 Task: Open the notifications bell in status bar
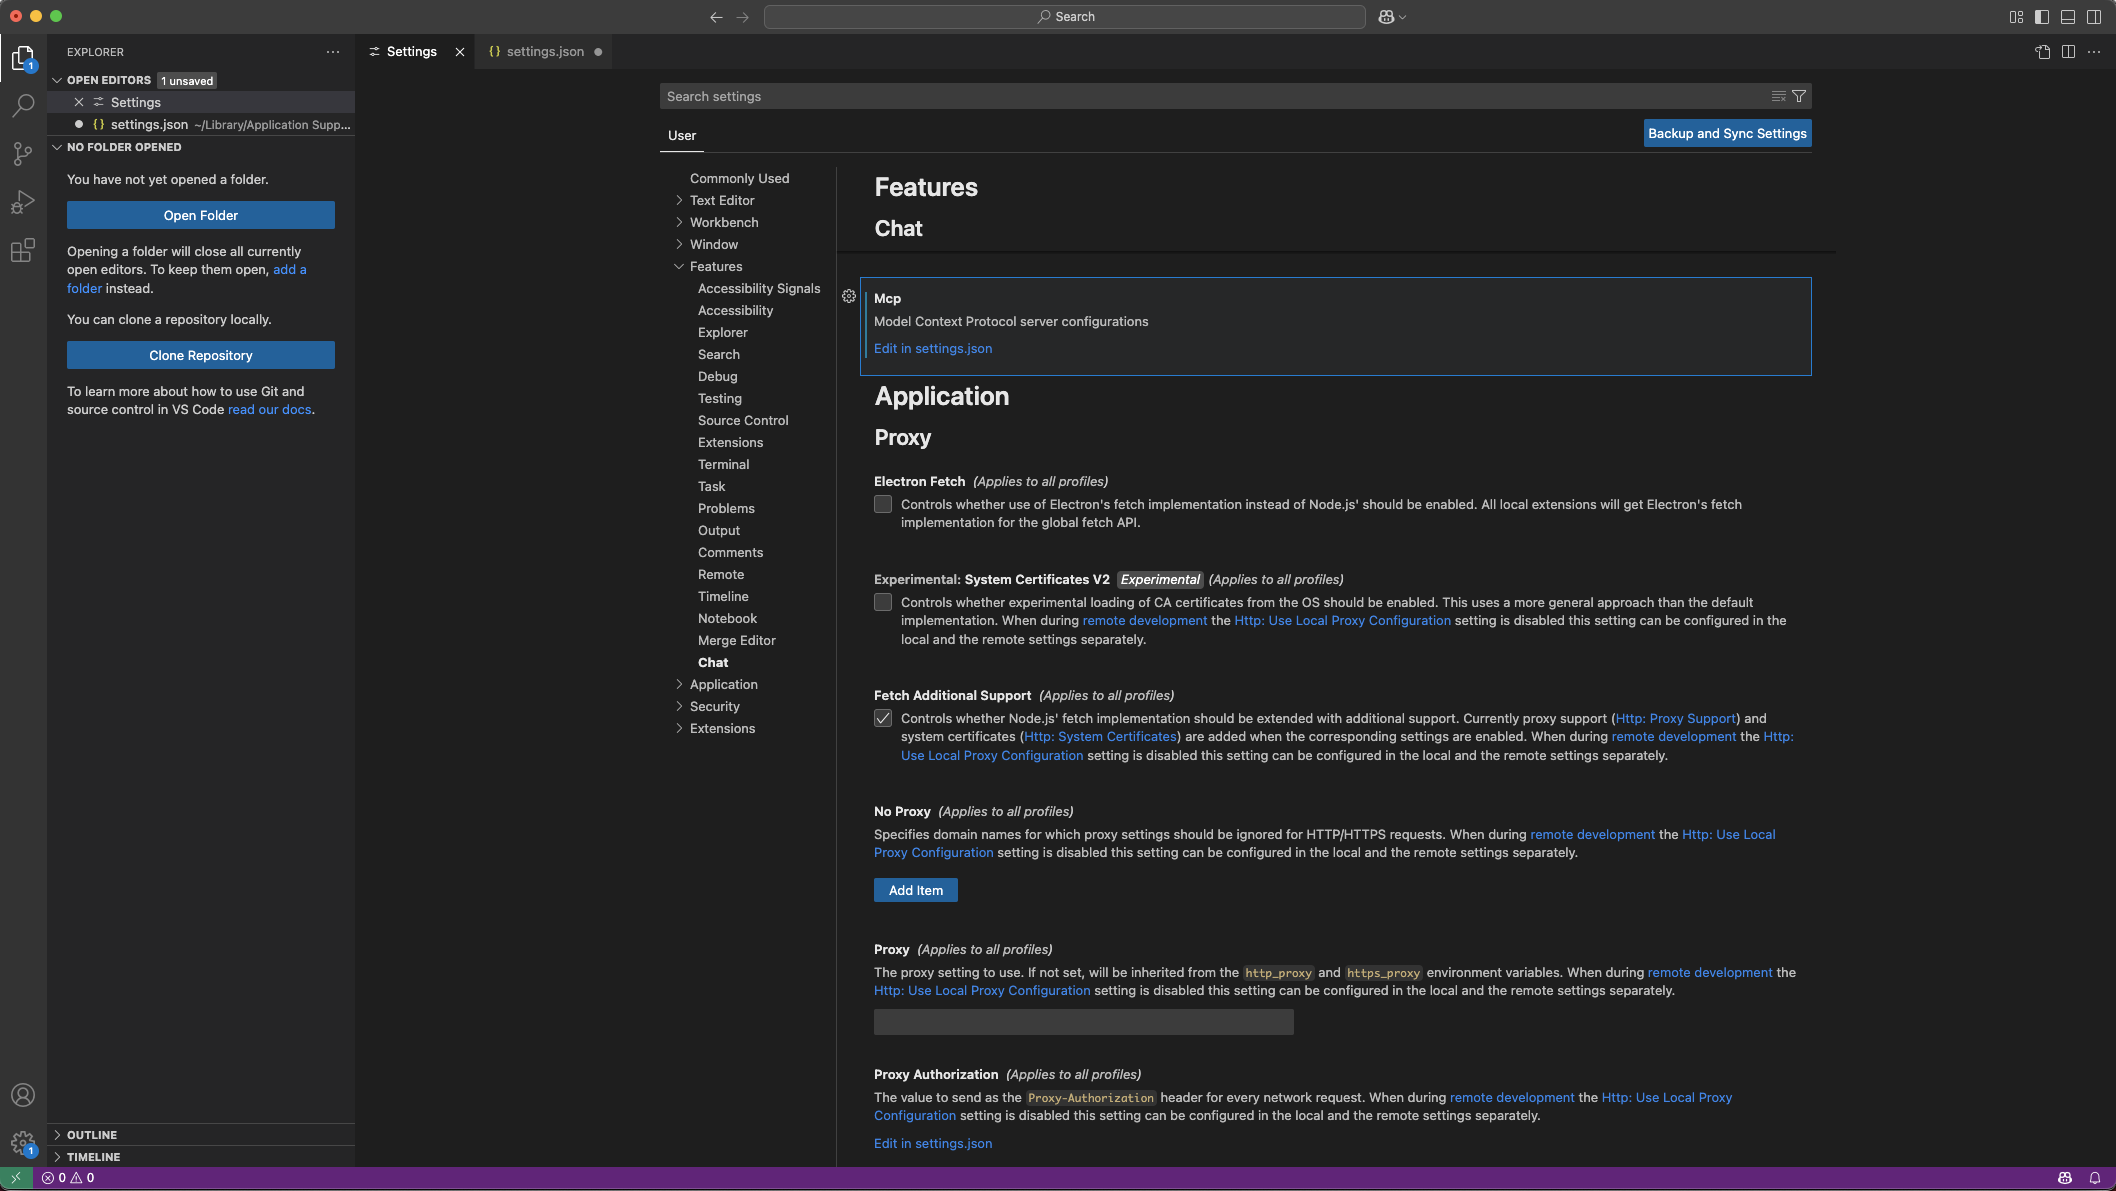tap(2095, 1178)
